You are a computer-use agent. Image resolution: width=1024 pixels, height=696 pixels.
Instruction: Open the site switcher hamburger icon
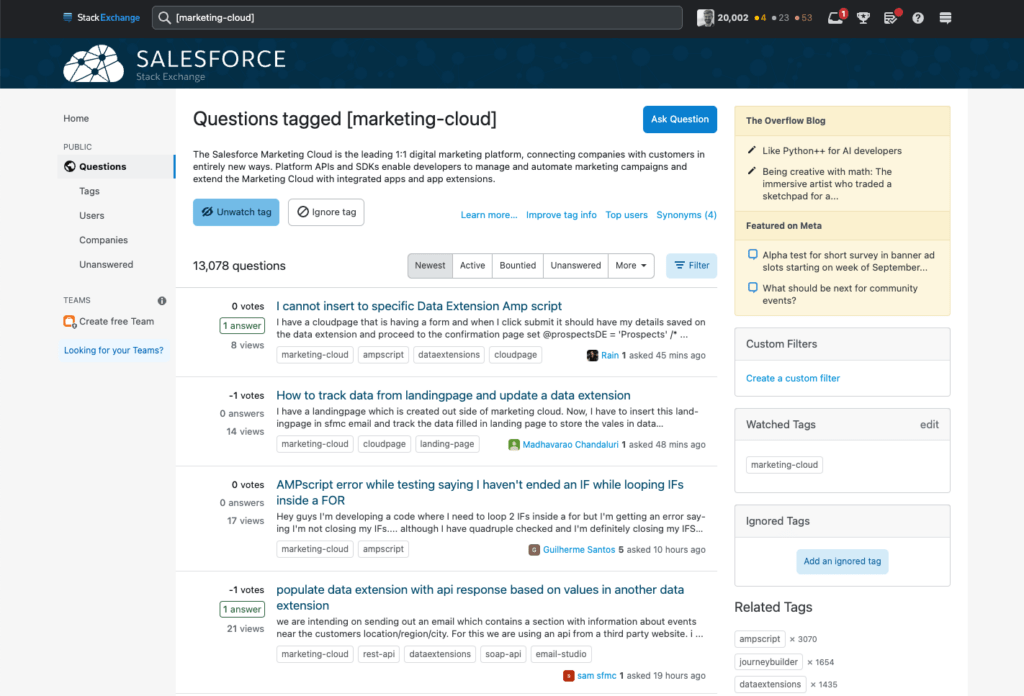945,18
